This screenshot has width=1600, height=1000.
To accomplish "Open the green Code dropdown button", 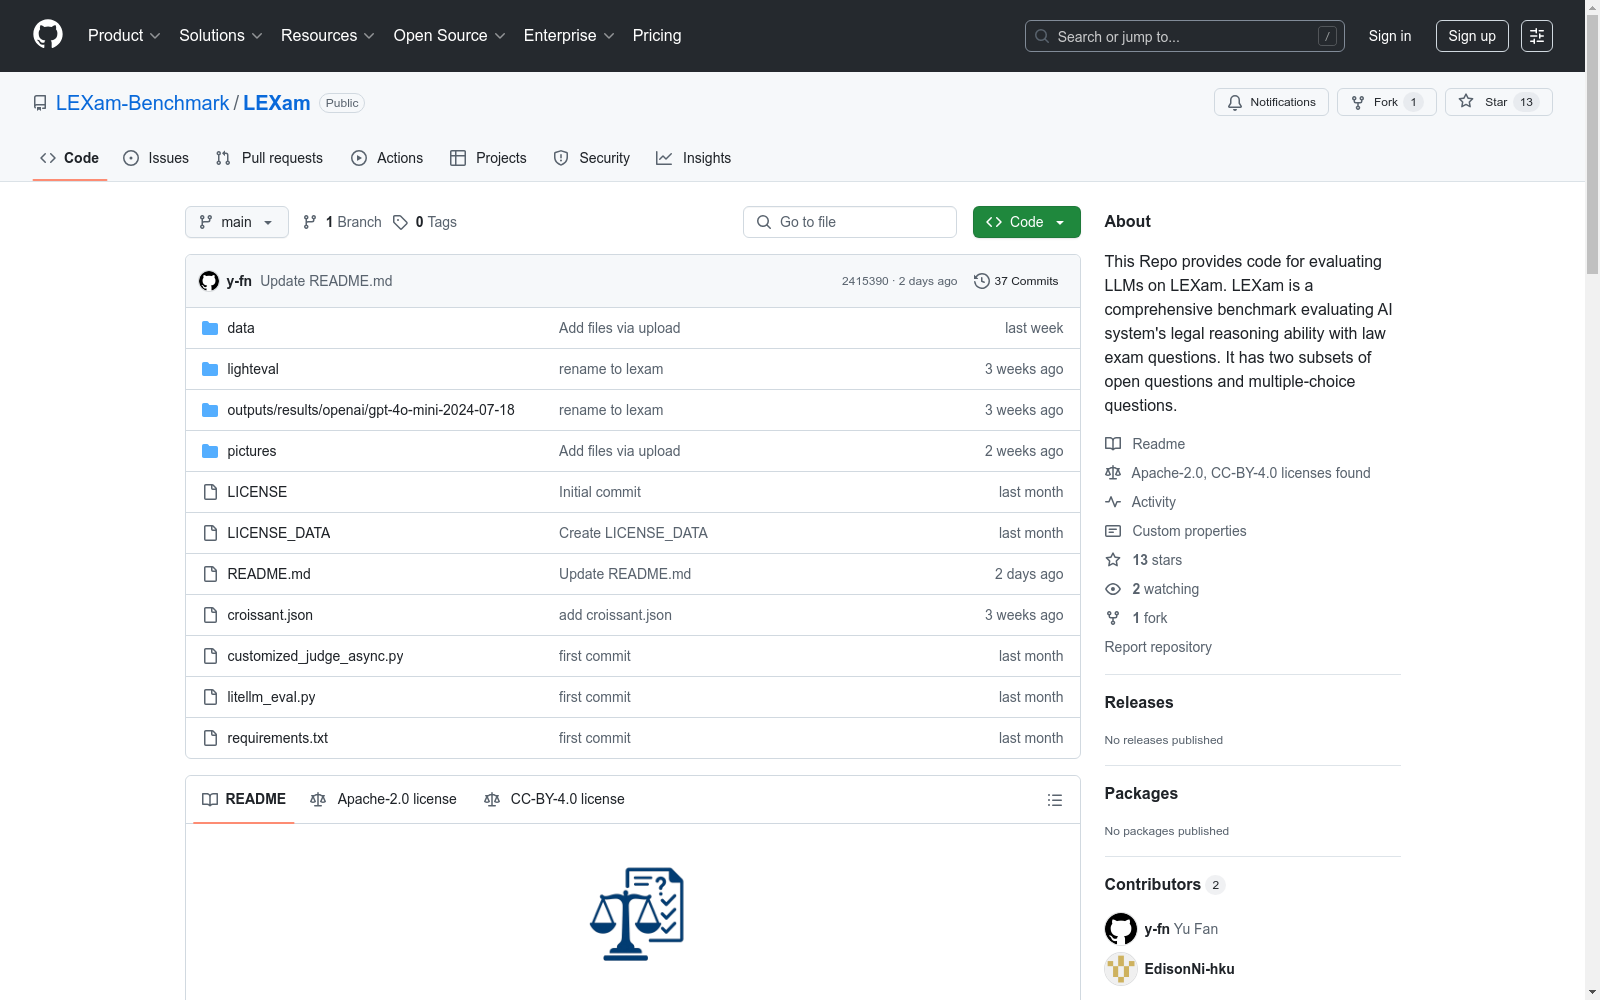I will click(1027, 222).
